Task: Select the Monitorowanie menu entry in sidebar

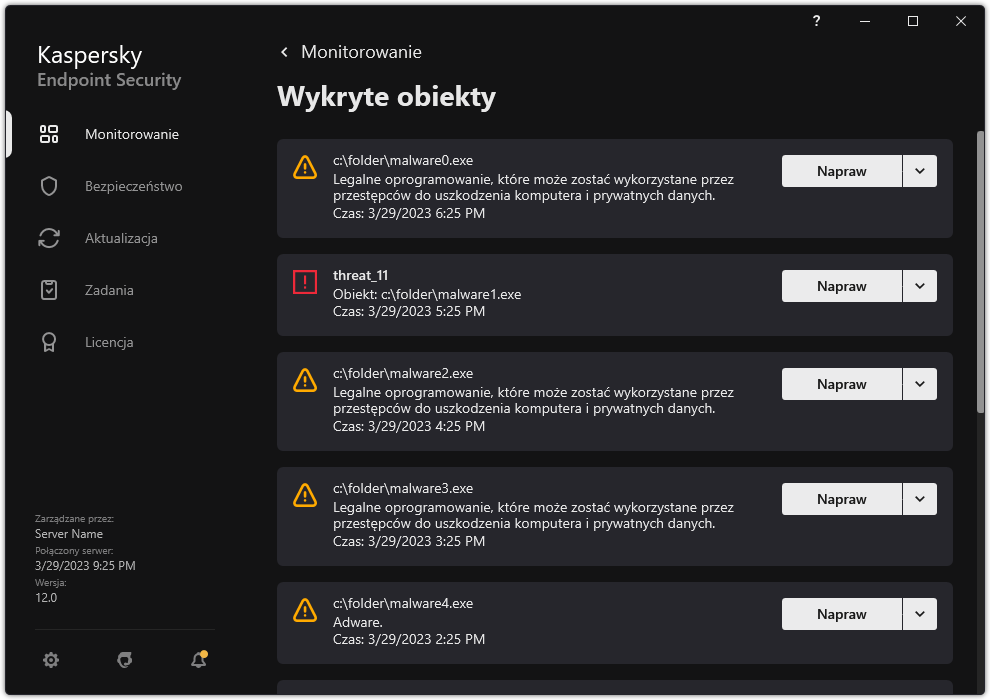Action: 131,133
